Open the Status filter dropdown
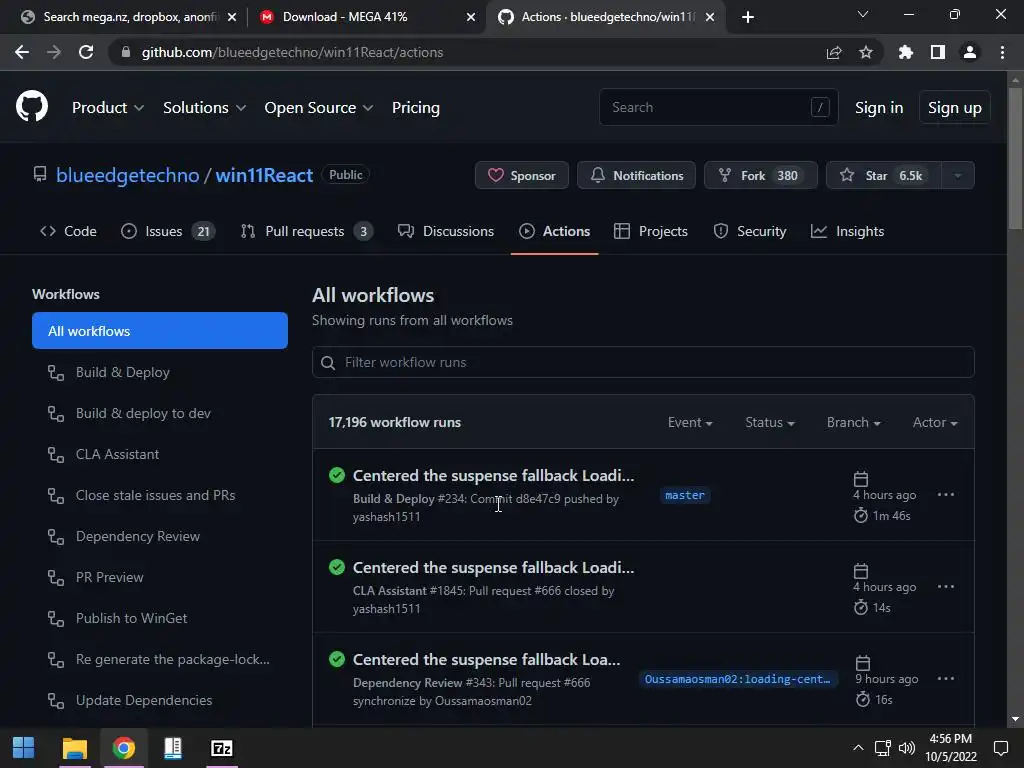 (770, 423)
